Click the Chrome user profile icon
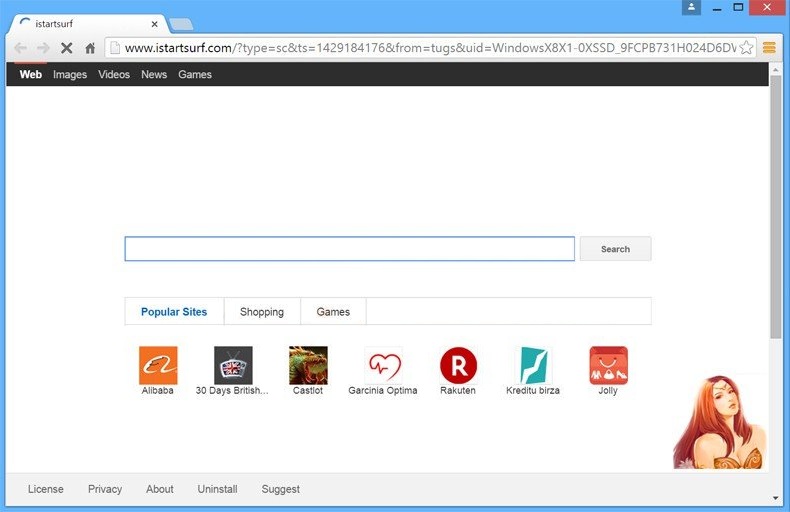 coord(691,7)
